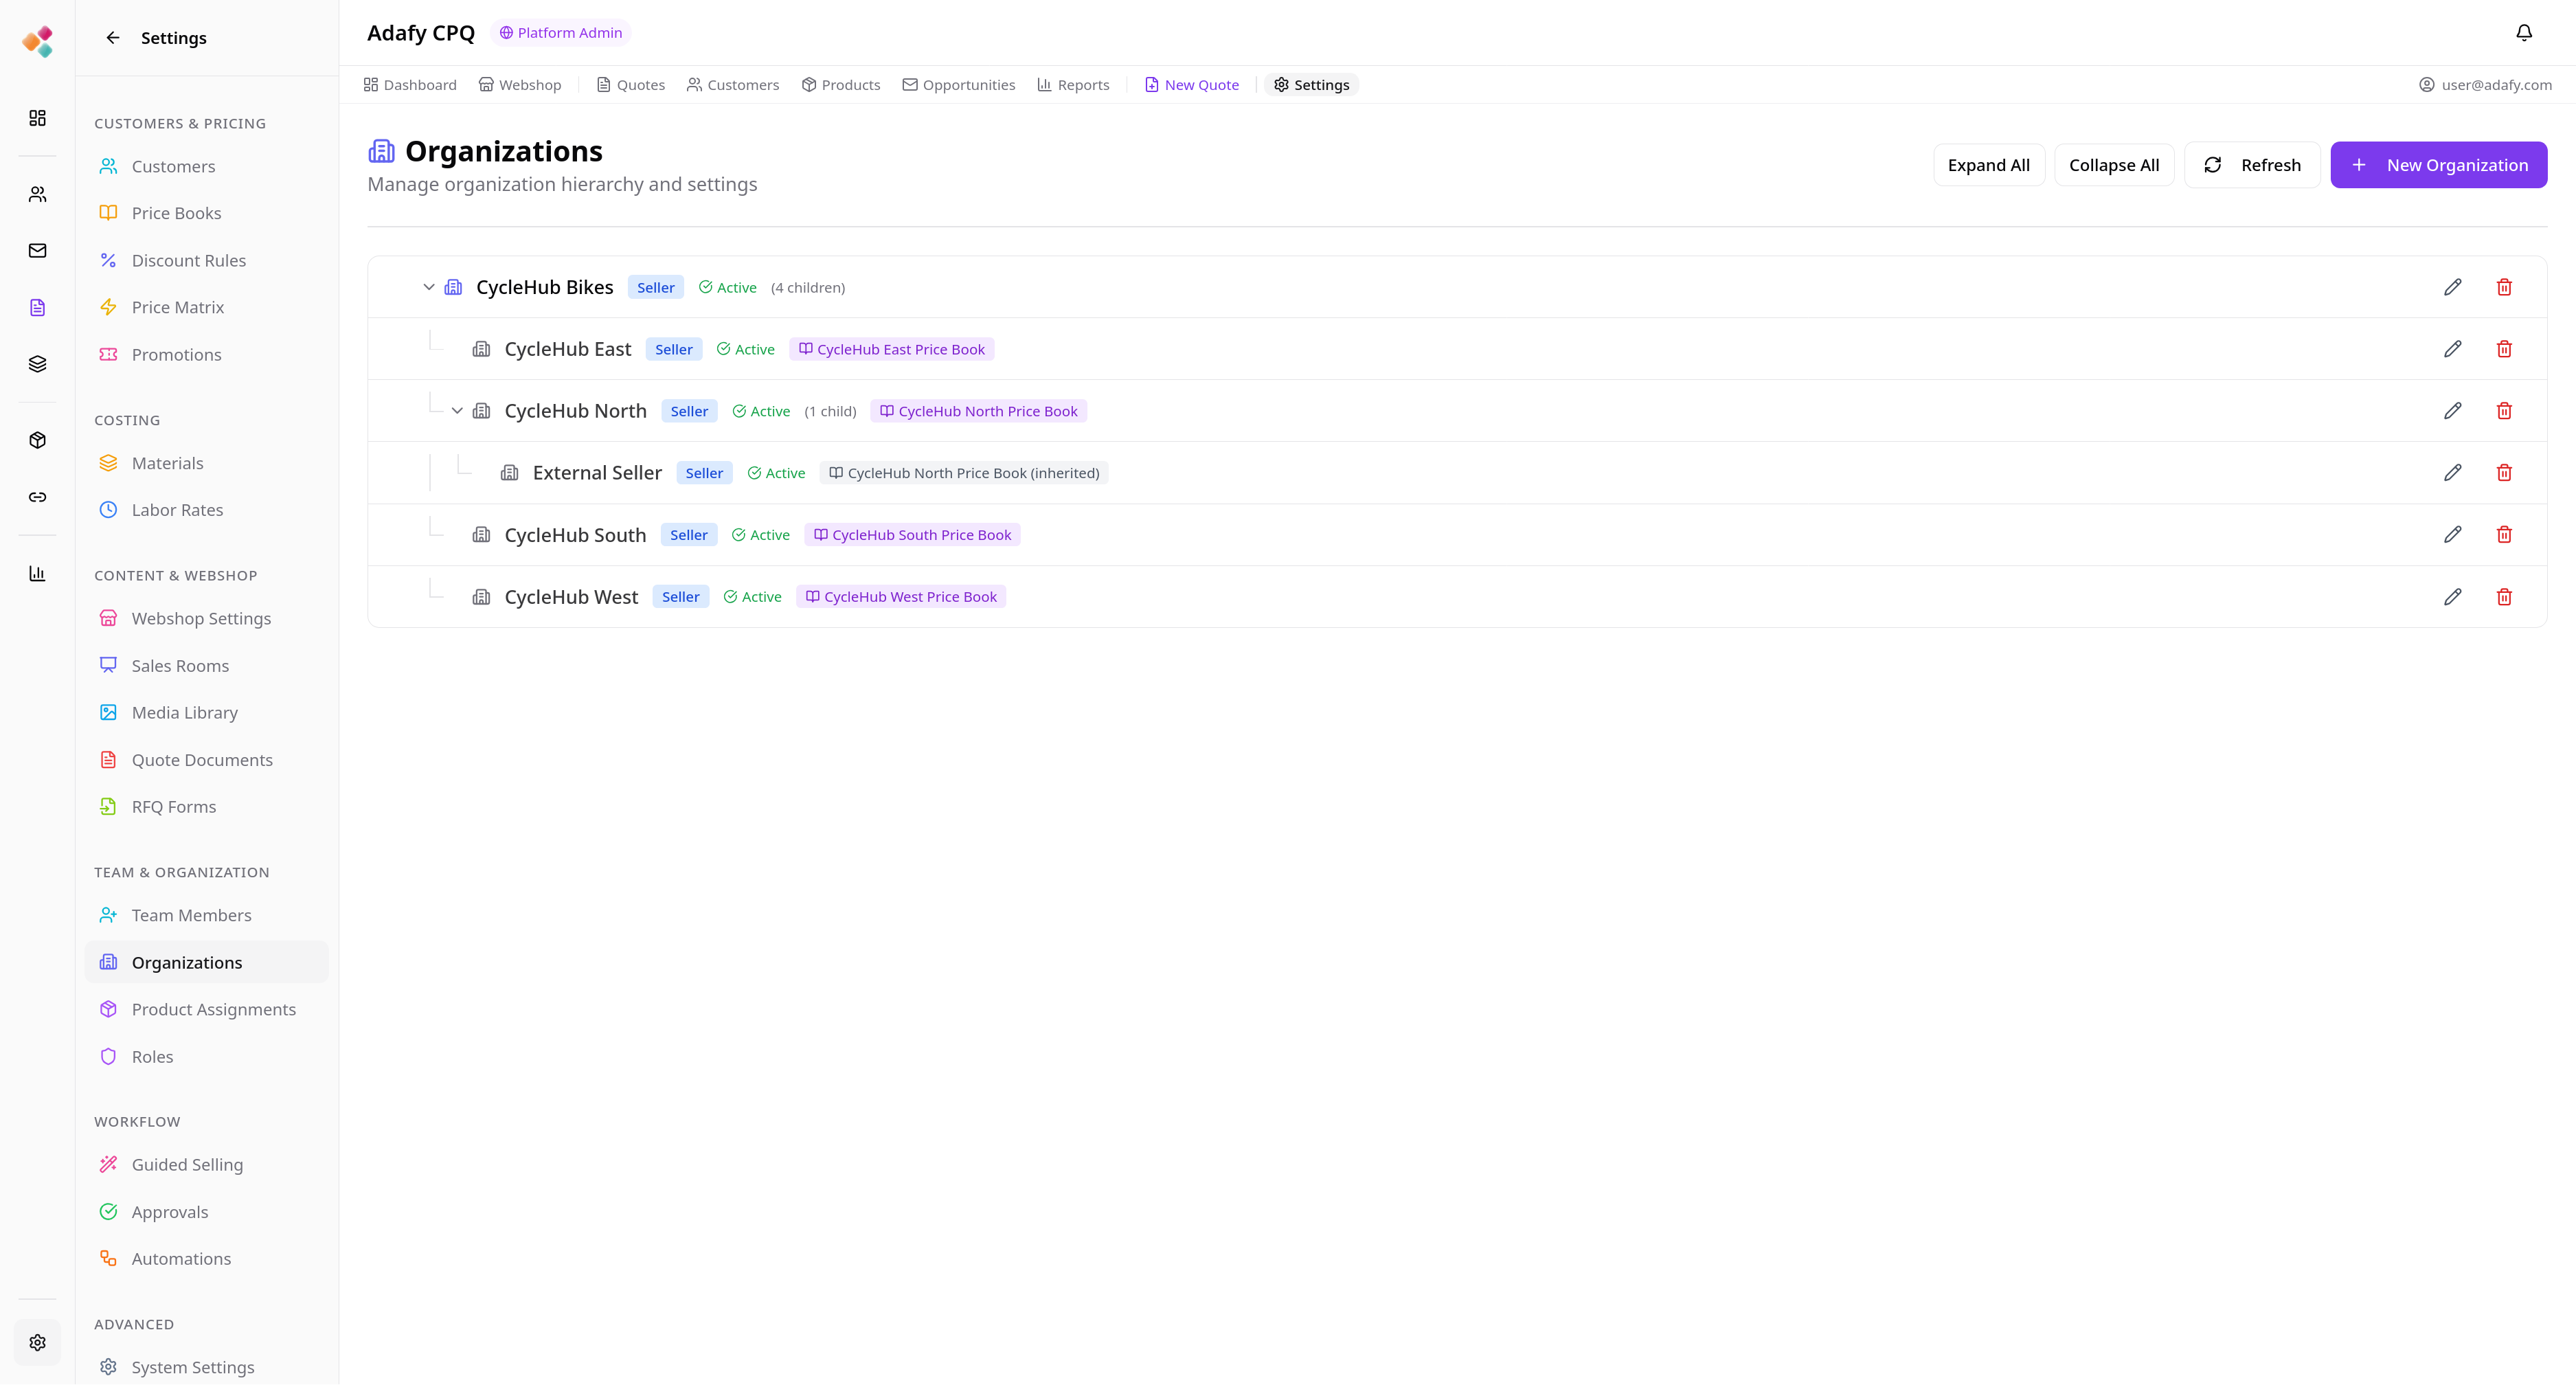The width and height of the screenshot is (2576, 1385).
Task: Click Expand All button
Action: pos(1988,165)
